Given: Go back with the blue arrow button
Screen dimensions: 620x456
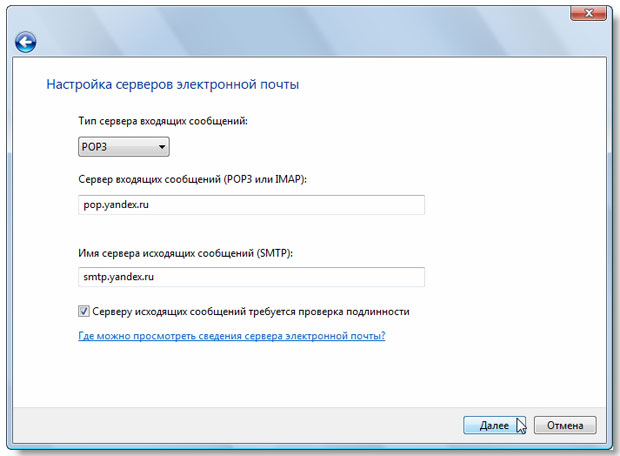Looking at the screenshot, I should [26, 42].
